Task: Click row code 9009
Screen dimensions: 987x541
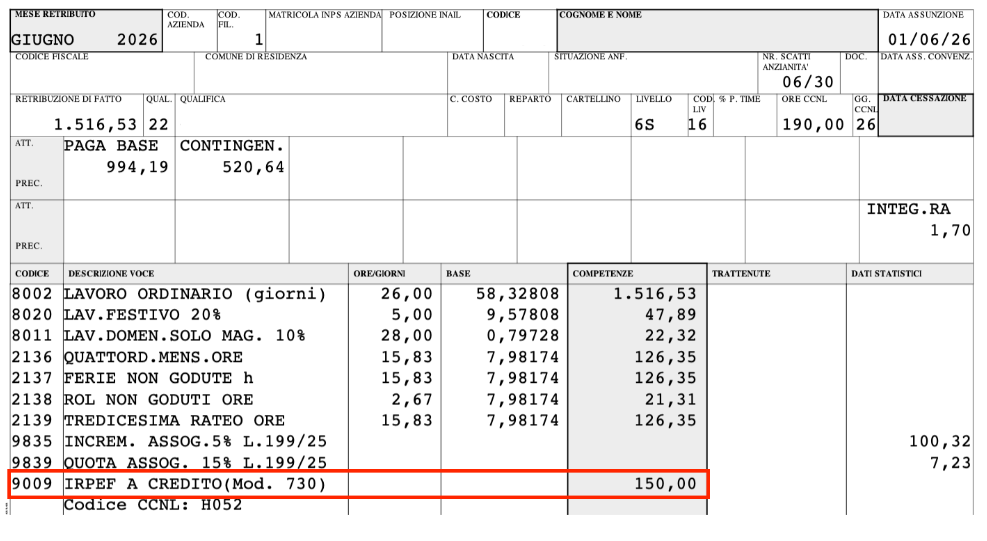Action: [x=32, y=484]
